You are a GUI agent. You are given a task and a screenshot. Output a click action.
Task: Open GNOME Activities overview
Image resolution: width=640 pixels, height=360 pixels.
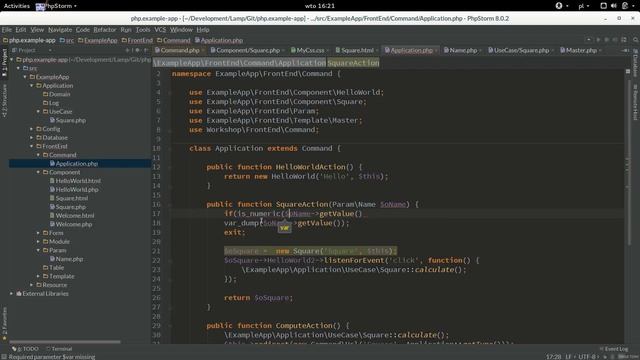pos(17,6)
